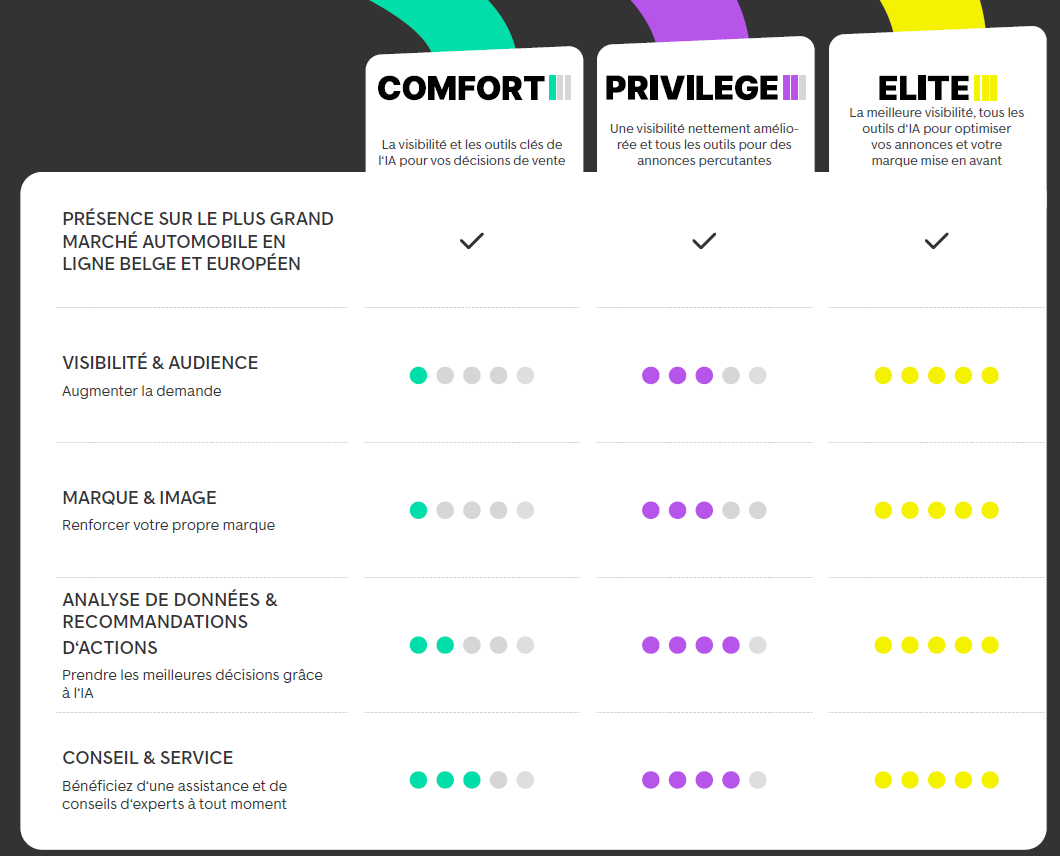Click the Elite plan checkmark icon
The height and width of the screenshot is (856, 1060).
pos(936,241)
